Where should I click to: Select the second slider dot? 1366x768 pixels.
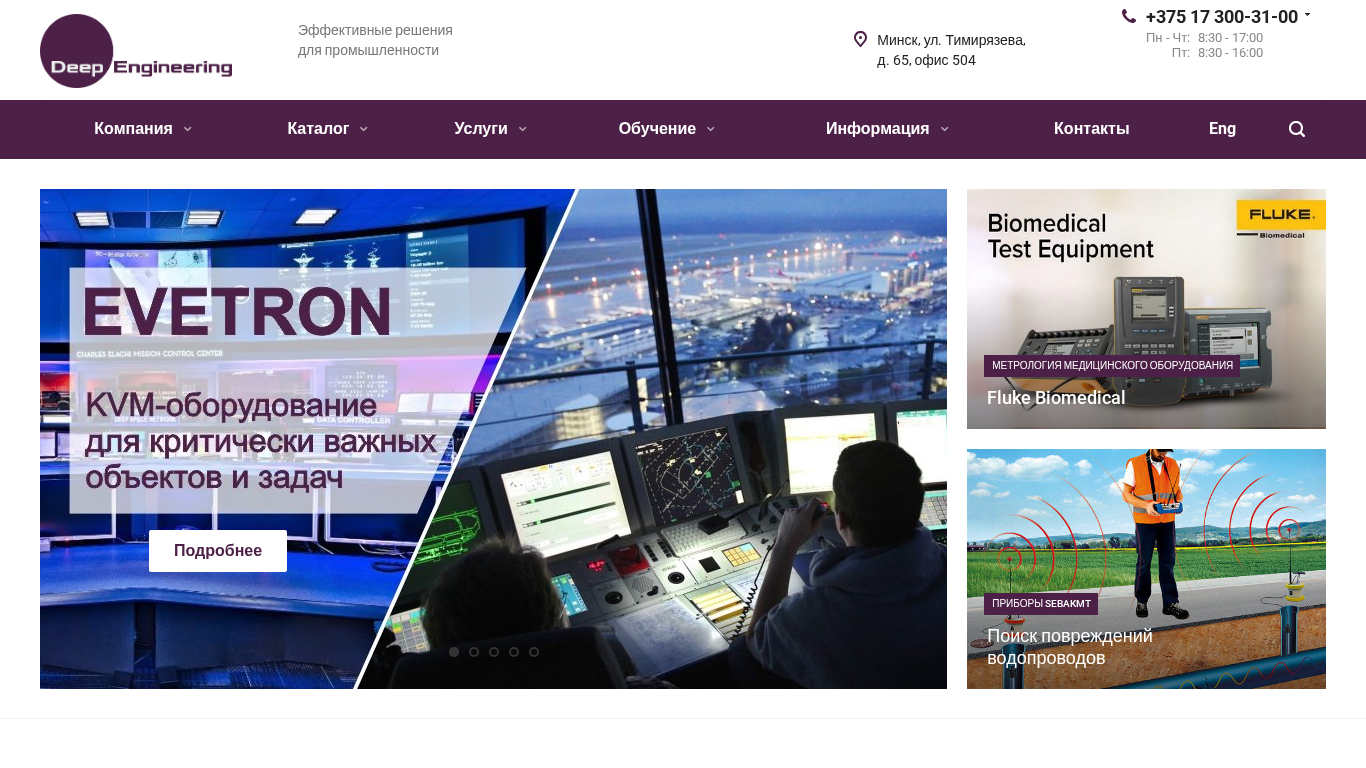click(x=474, y=652)
